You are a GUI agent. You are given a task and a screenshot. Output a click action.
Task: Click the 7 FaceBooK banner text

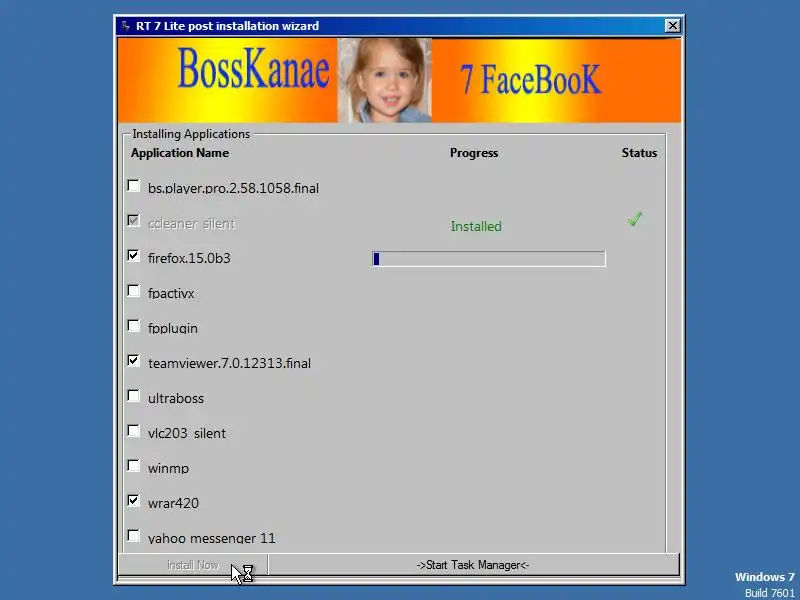(x=531, y=80)
